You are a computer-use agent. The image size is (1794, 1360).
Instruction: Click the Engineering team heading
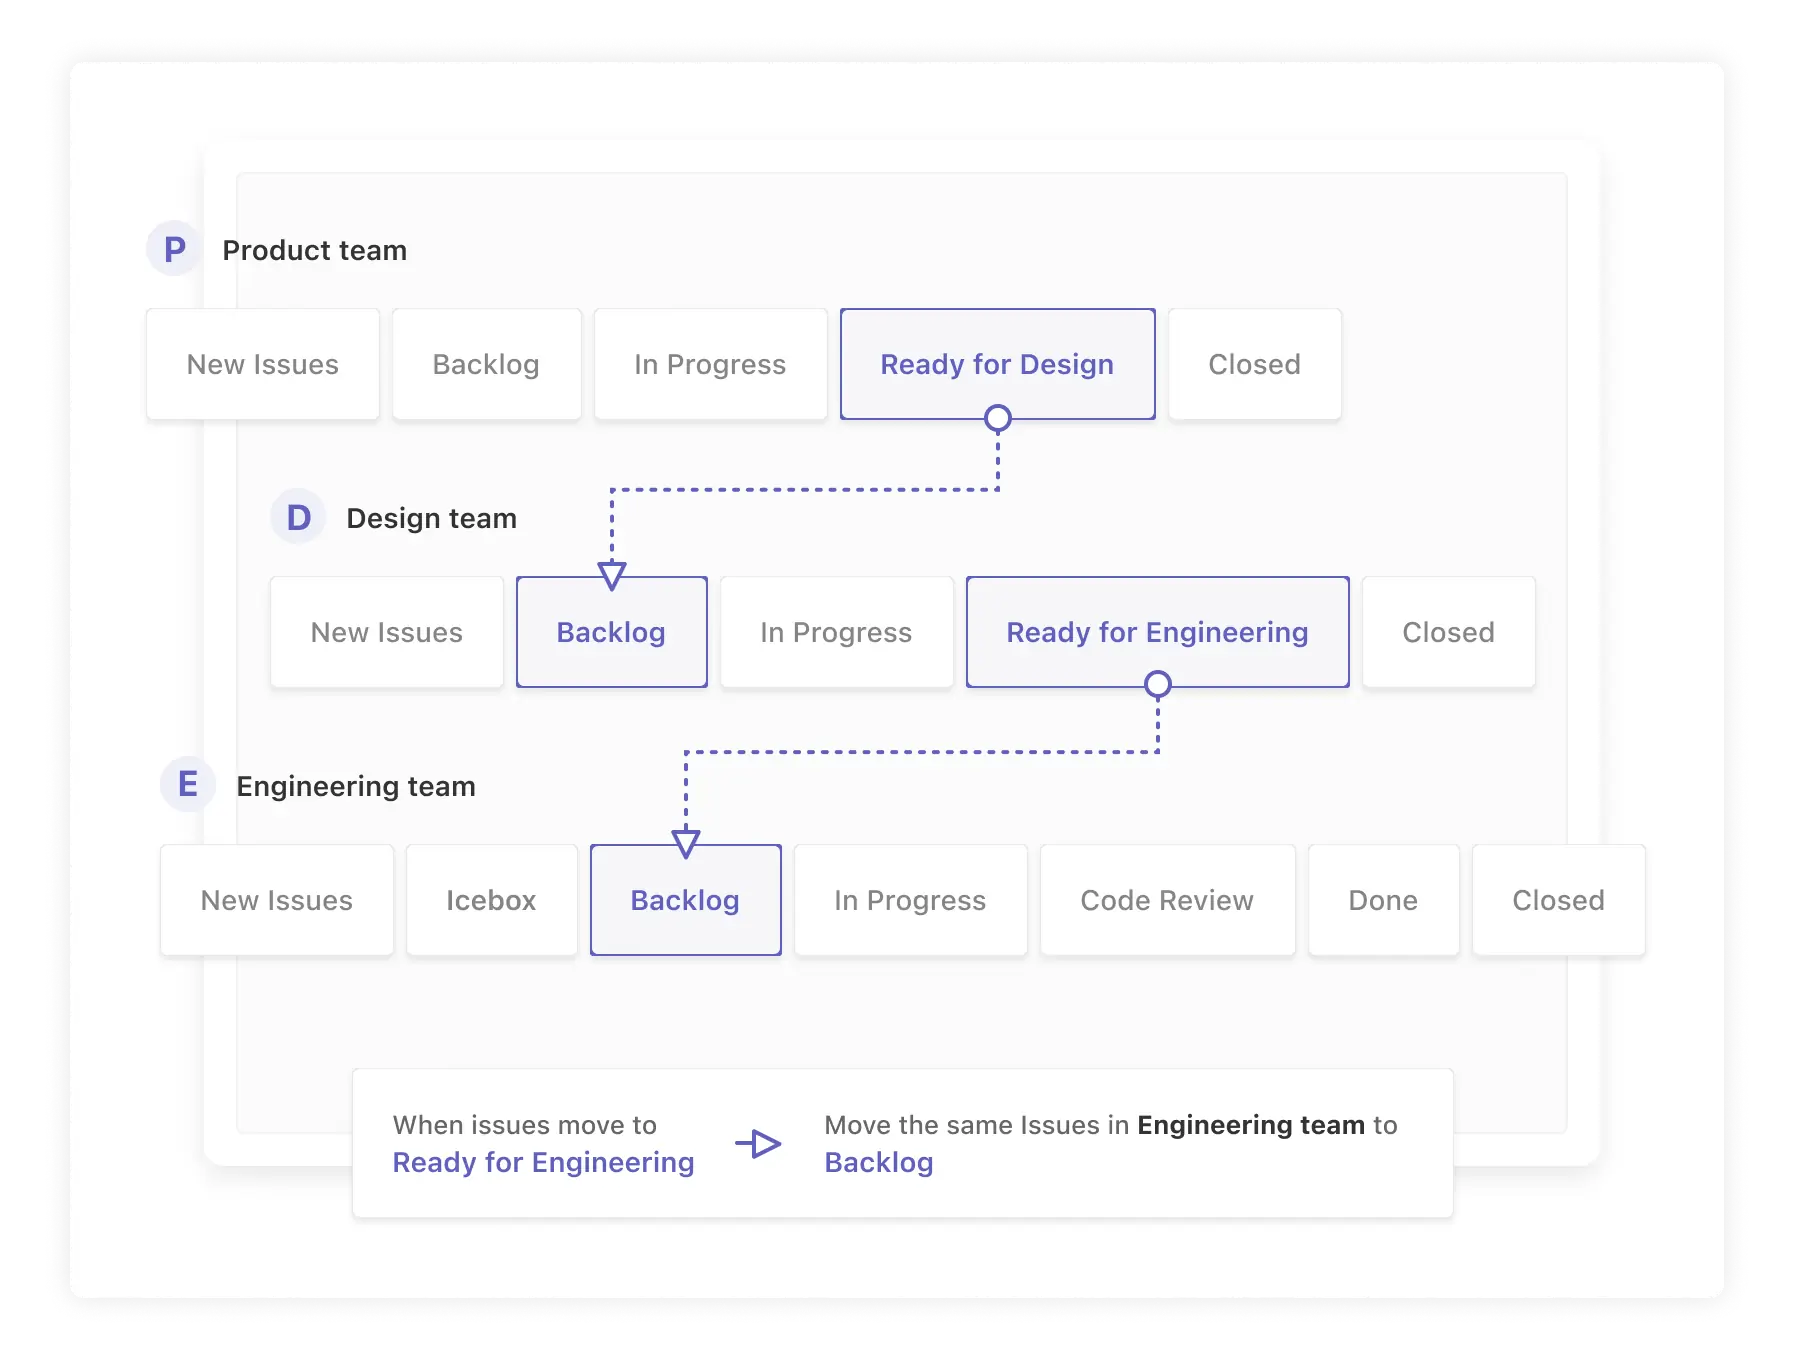click(x=356, y=786)
